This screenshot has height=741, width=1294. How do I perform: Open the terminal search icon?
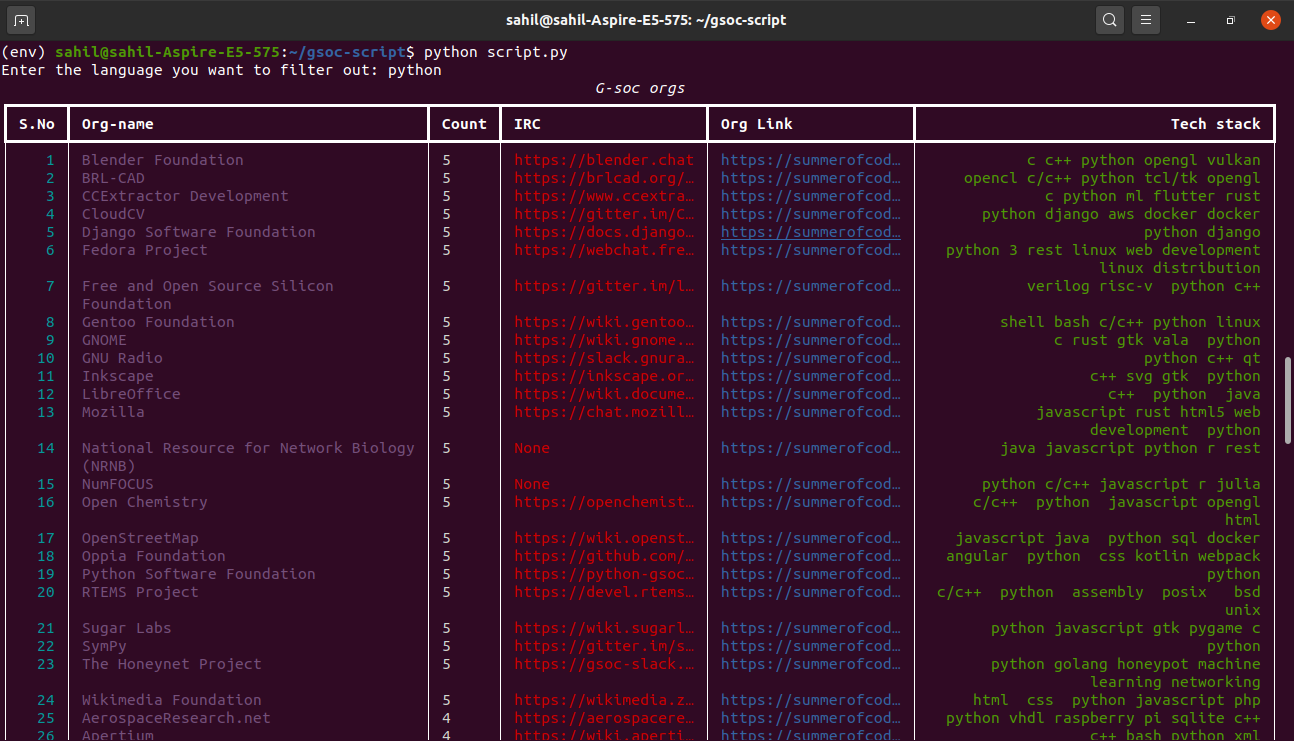coord(1110,19)
